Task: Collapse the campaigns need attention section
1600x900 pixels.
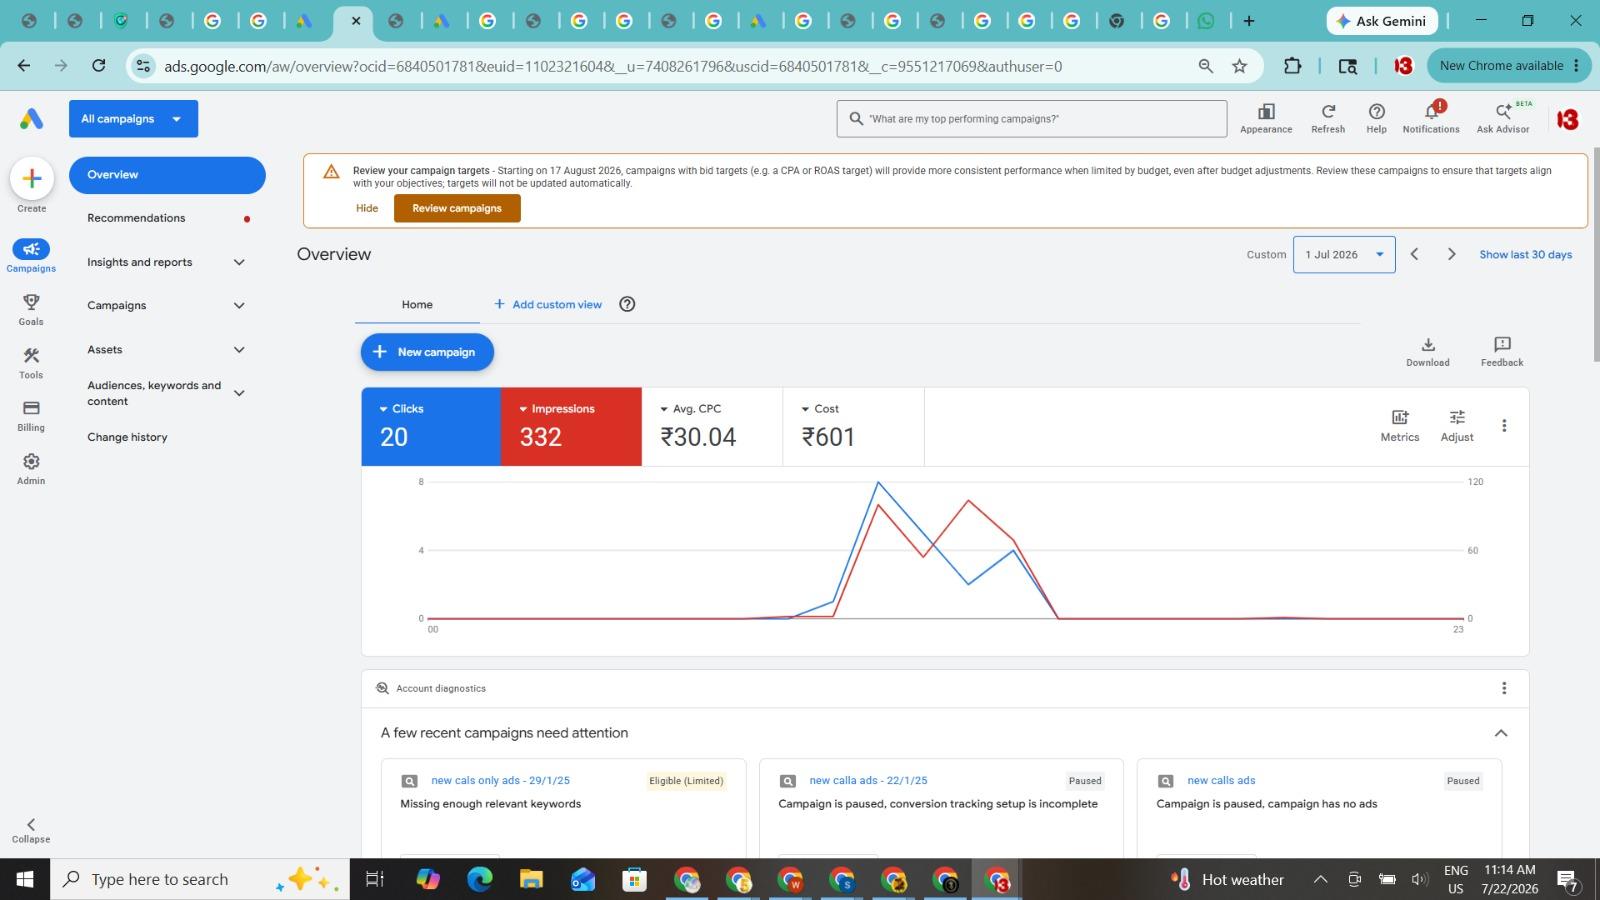Action: 1501,733
